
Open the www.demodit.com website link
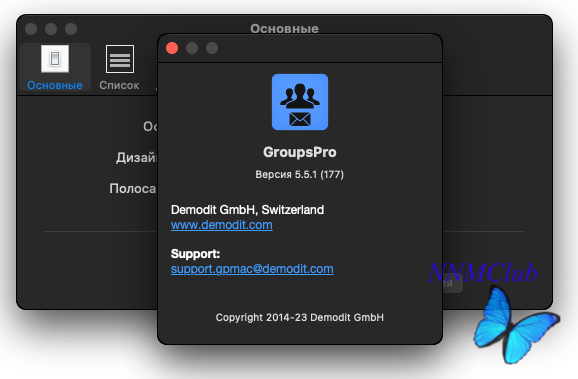tap(222, 225)
